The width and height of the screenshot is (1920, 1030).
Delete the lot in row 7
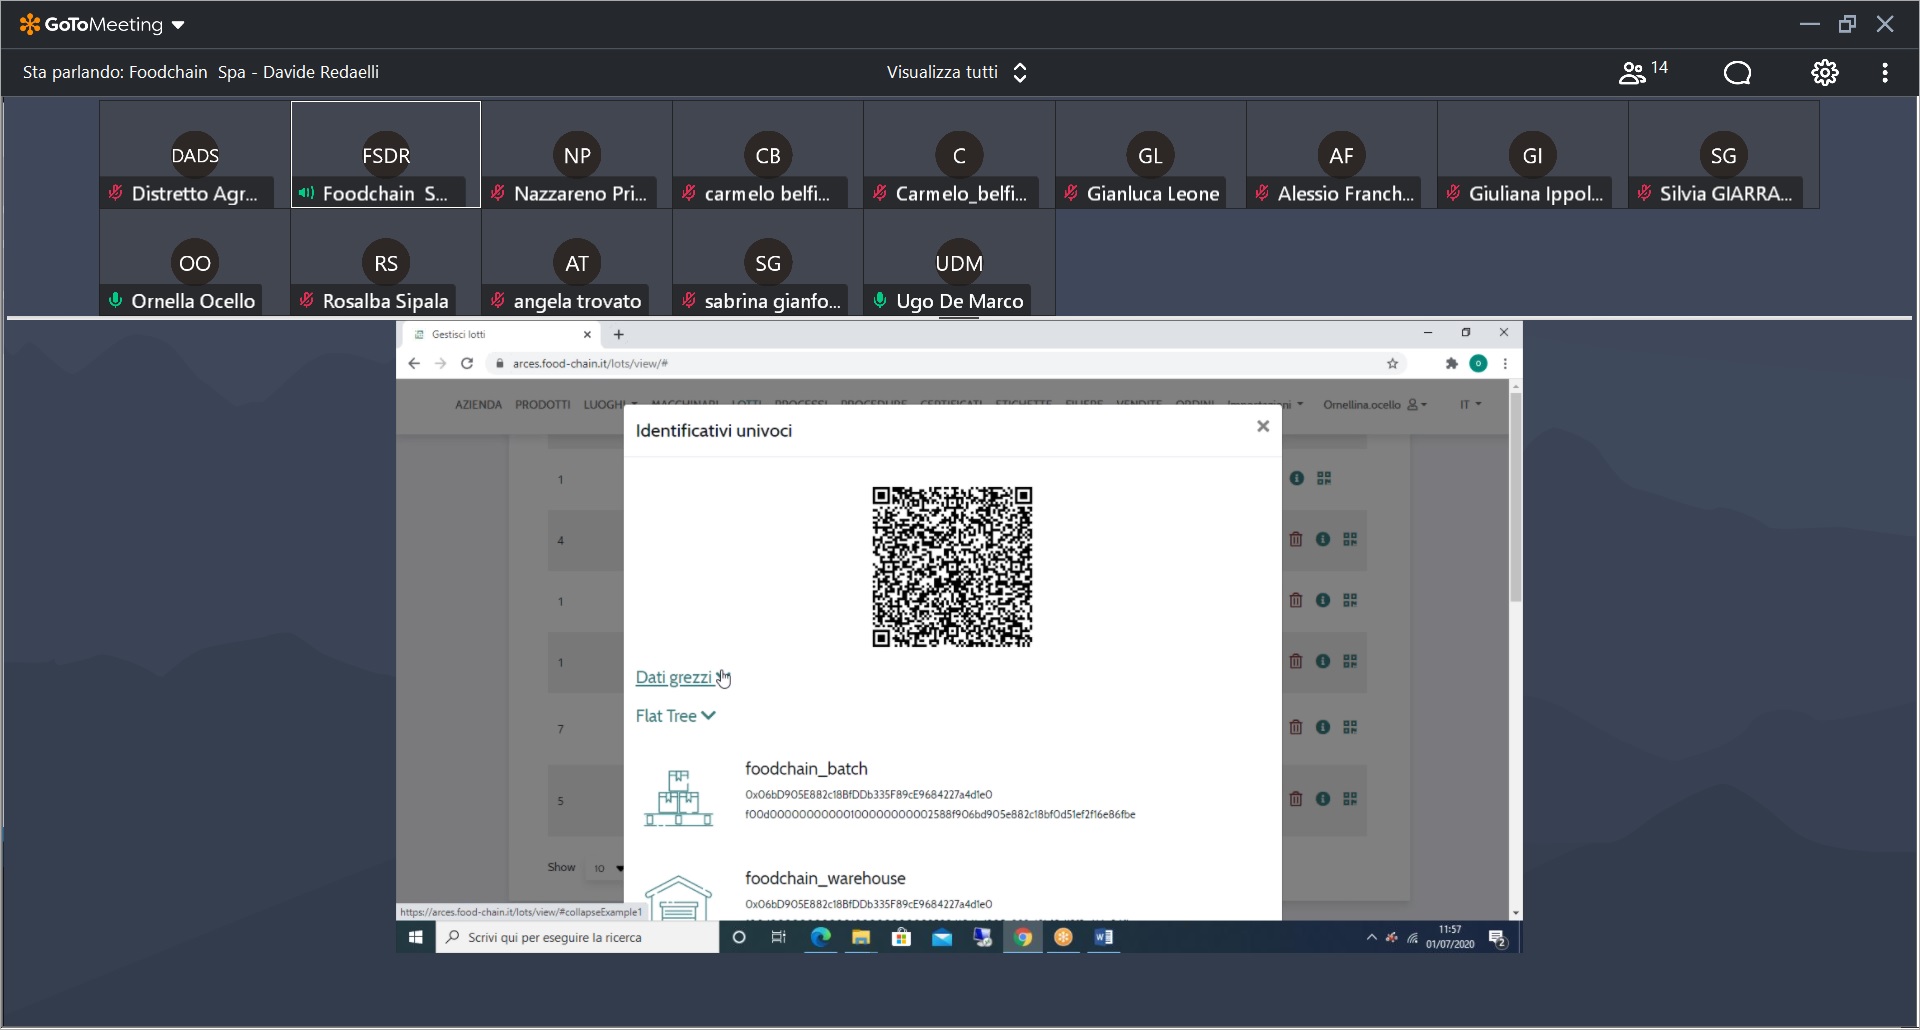coord(1295,727)
